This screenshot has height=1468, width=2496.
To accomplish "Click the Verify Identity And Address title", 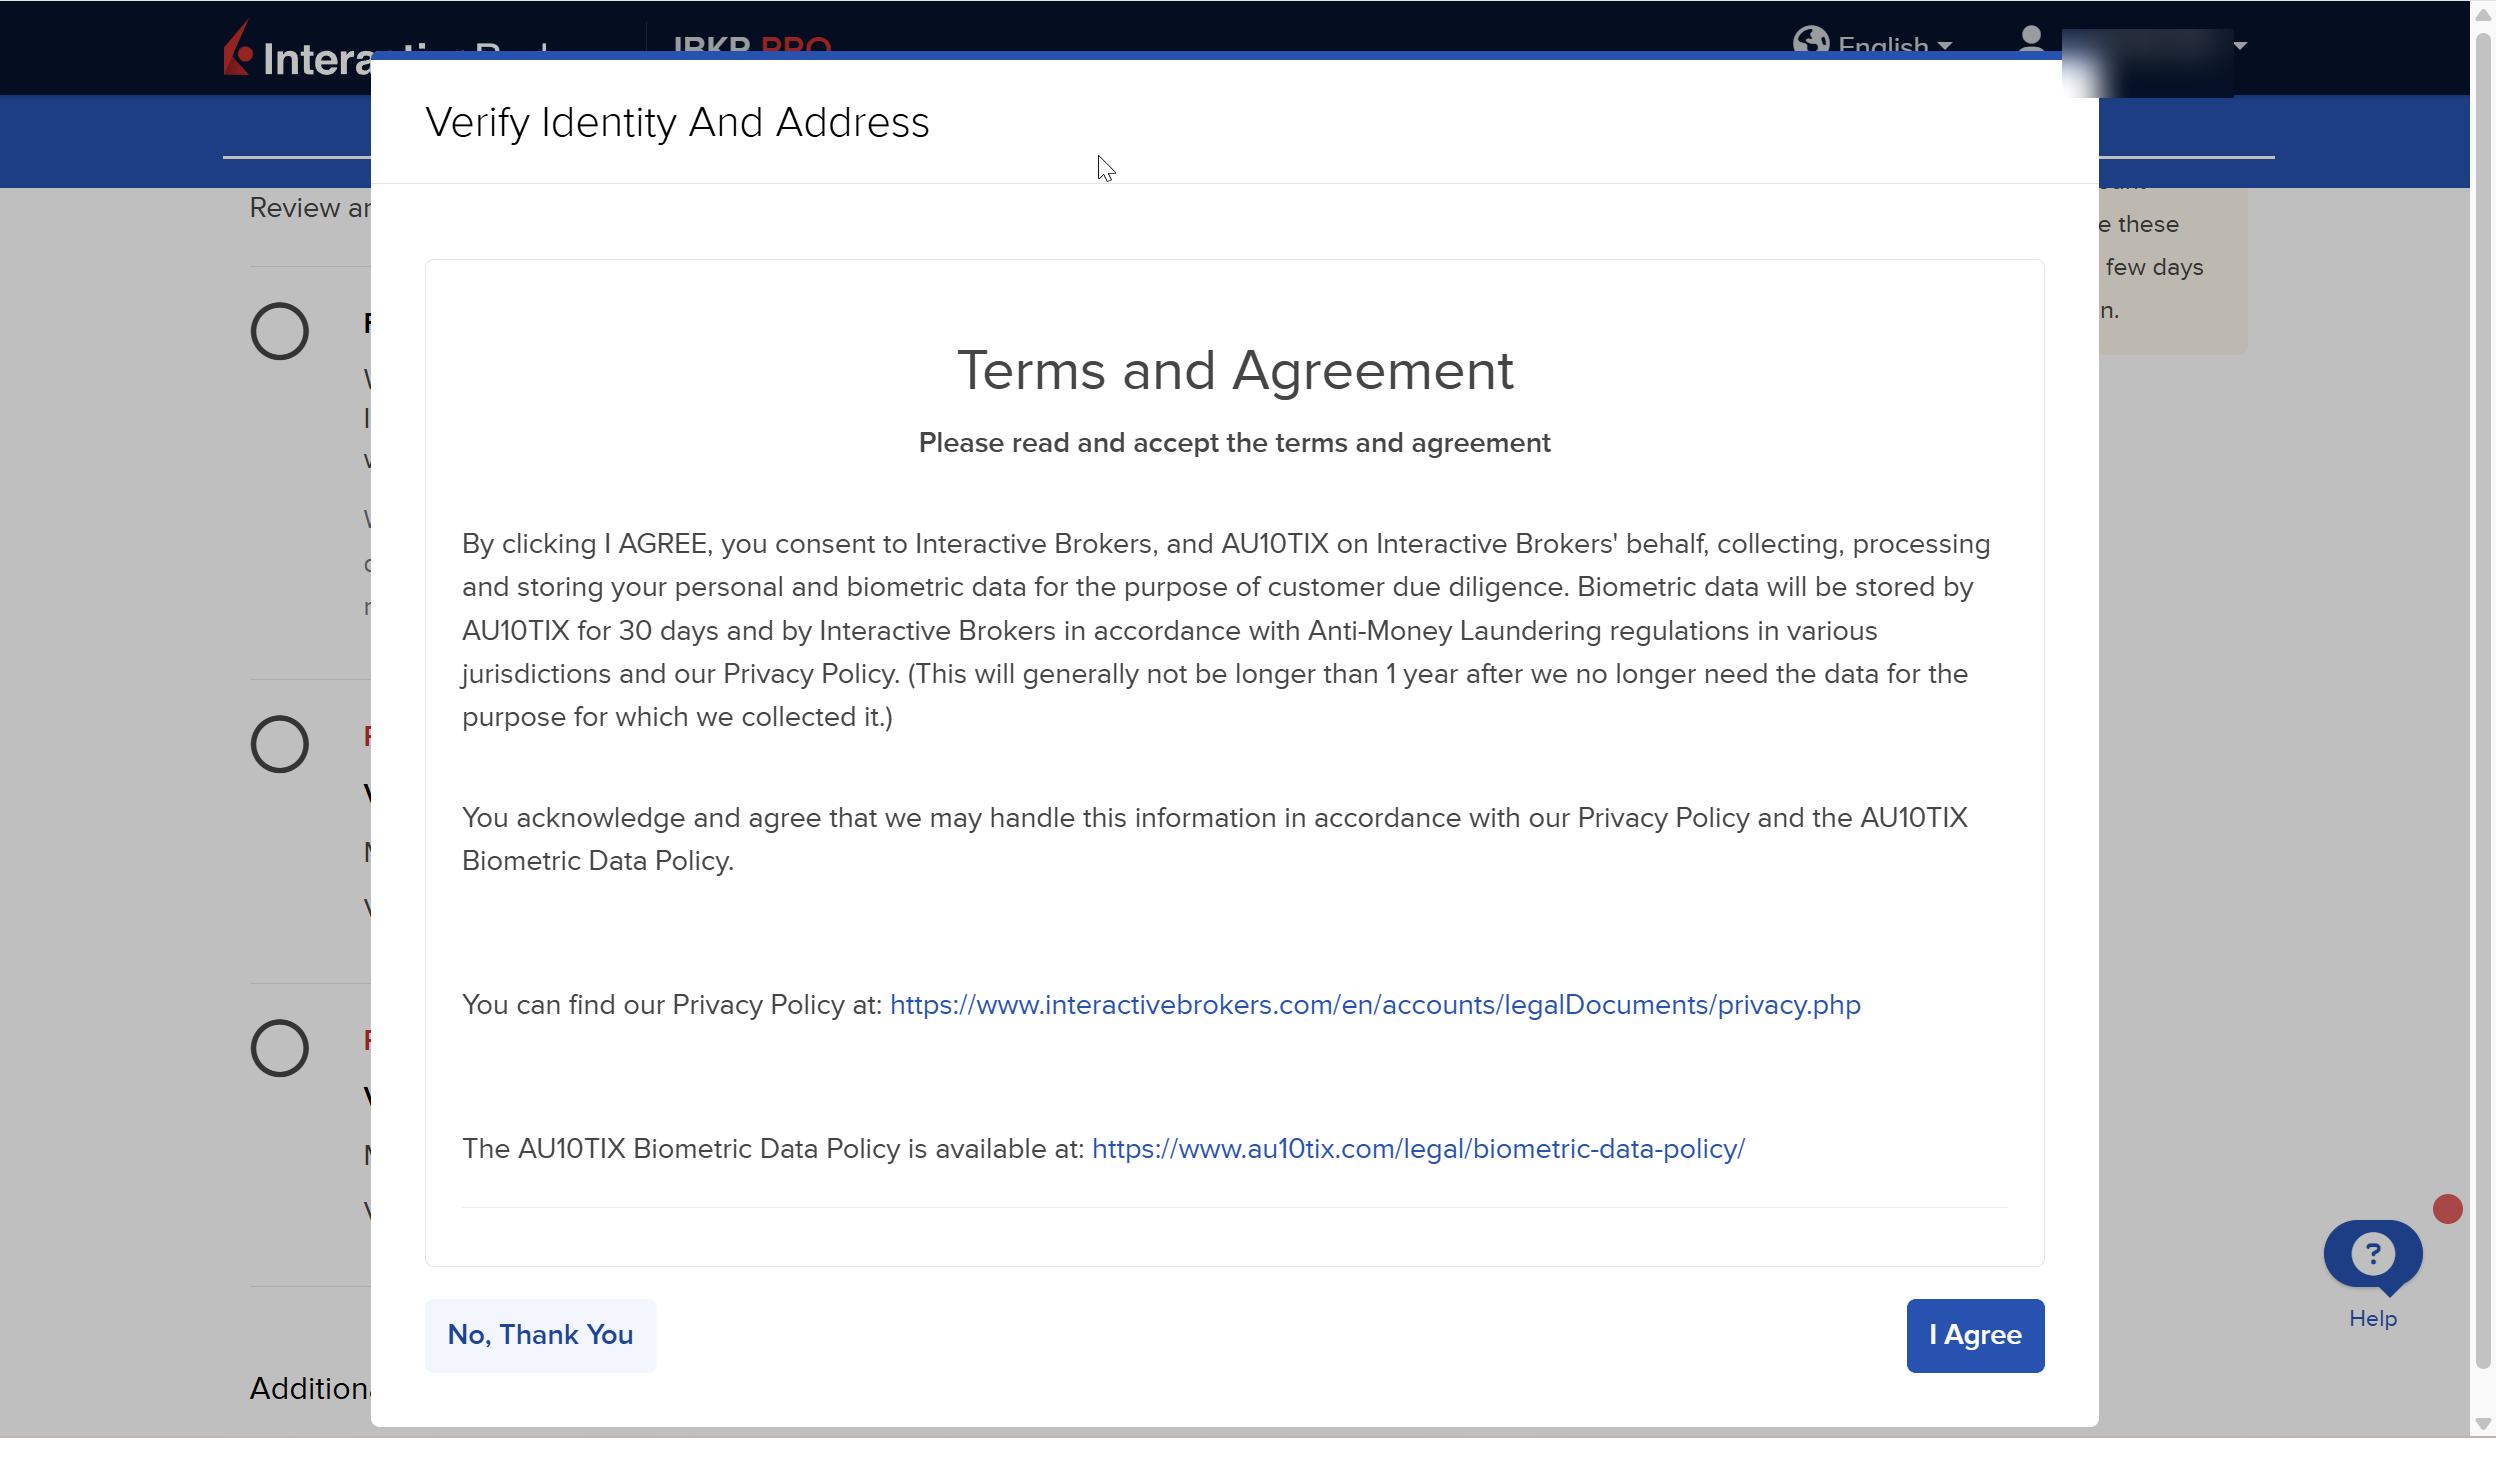I will 677,122.
